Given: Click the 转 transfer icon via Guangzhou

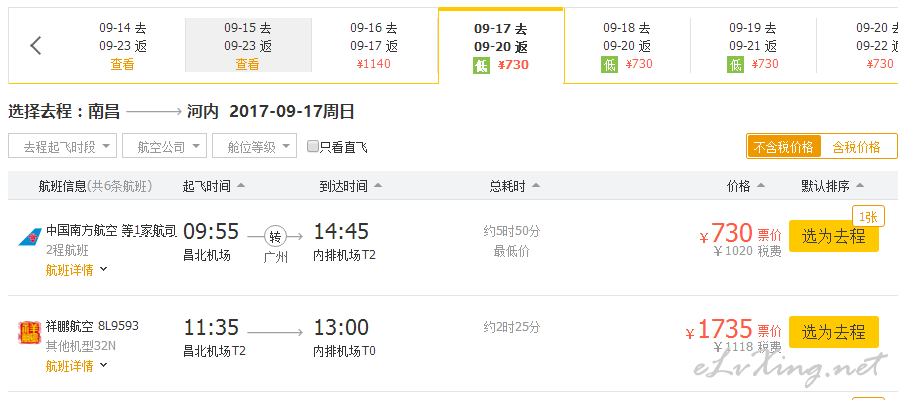Looking at the screenshot, I should (275, 236).
